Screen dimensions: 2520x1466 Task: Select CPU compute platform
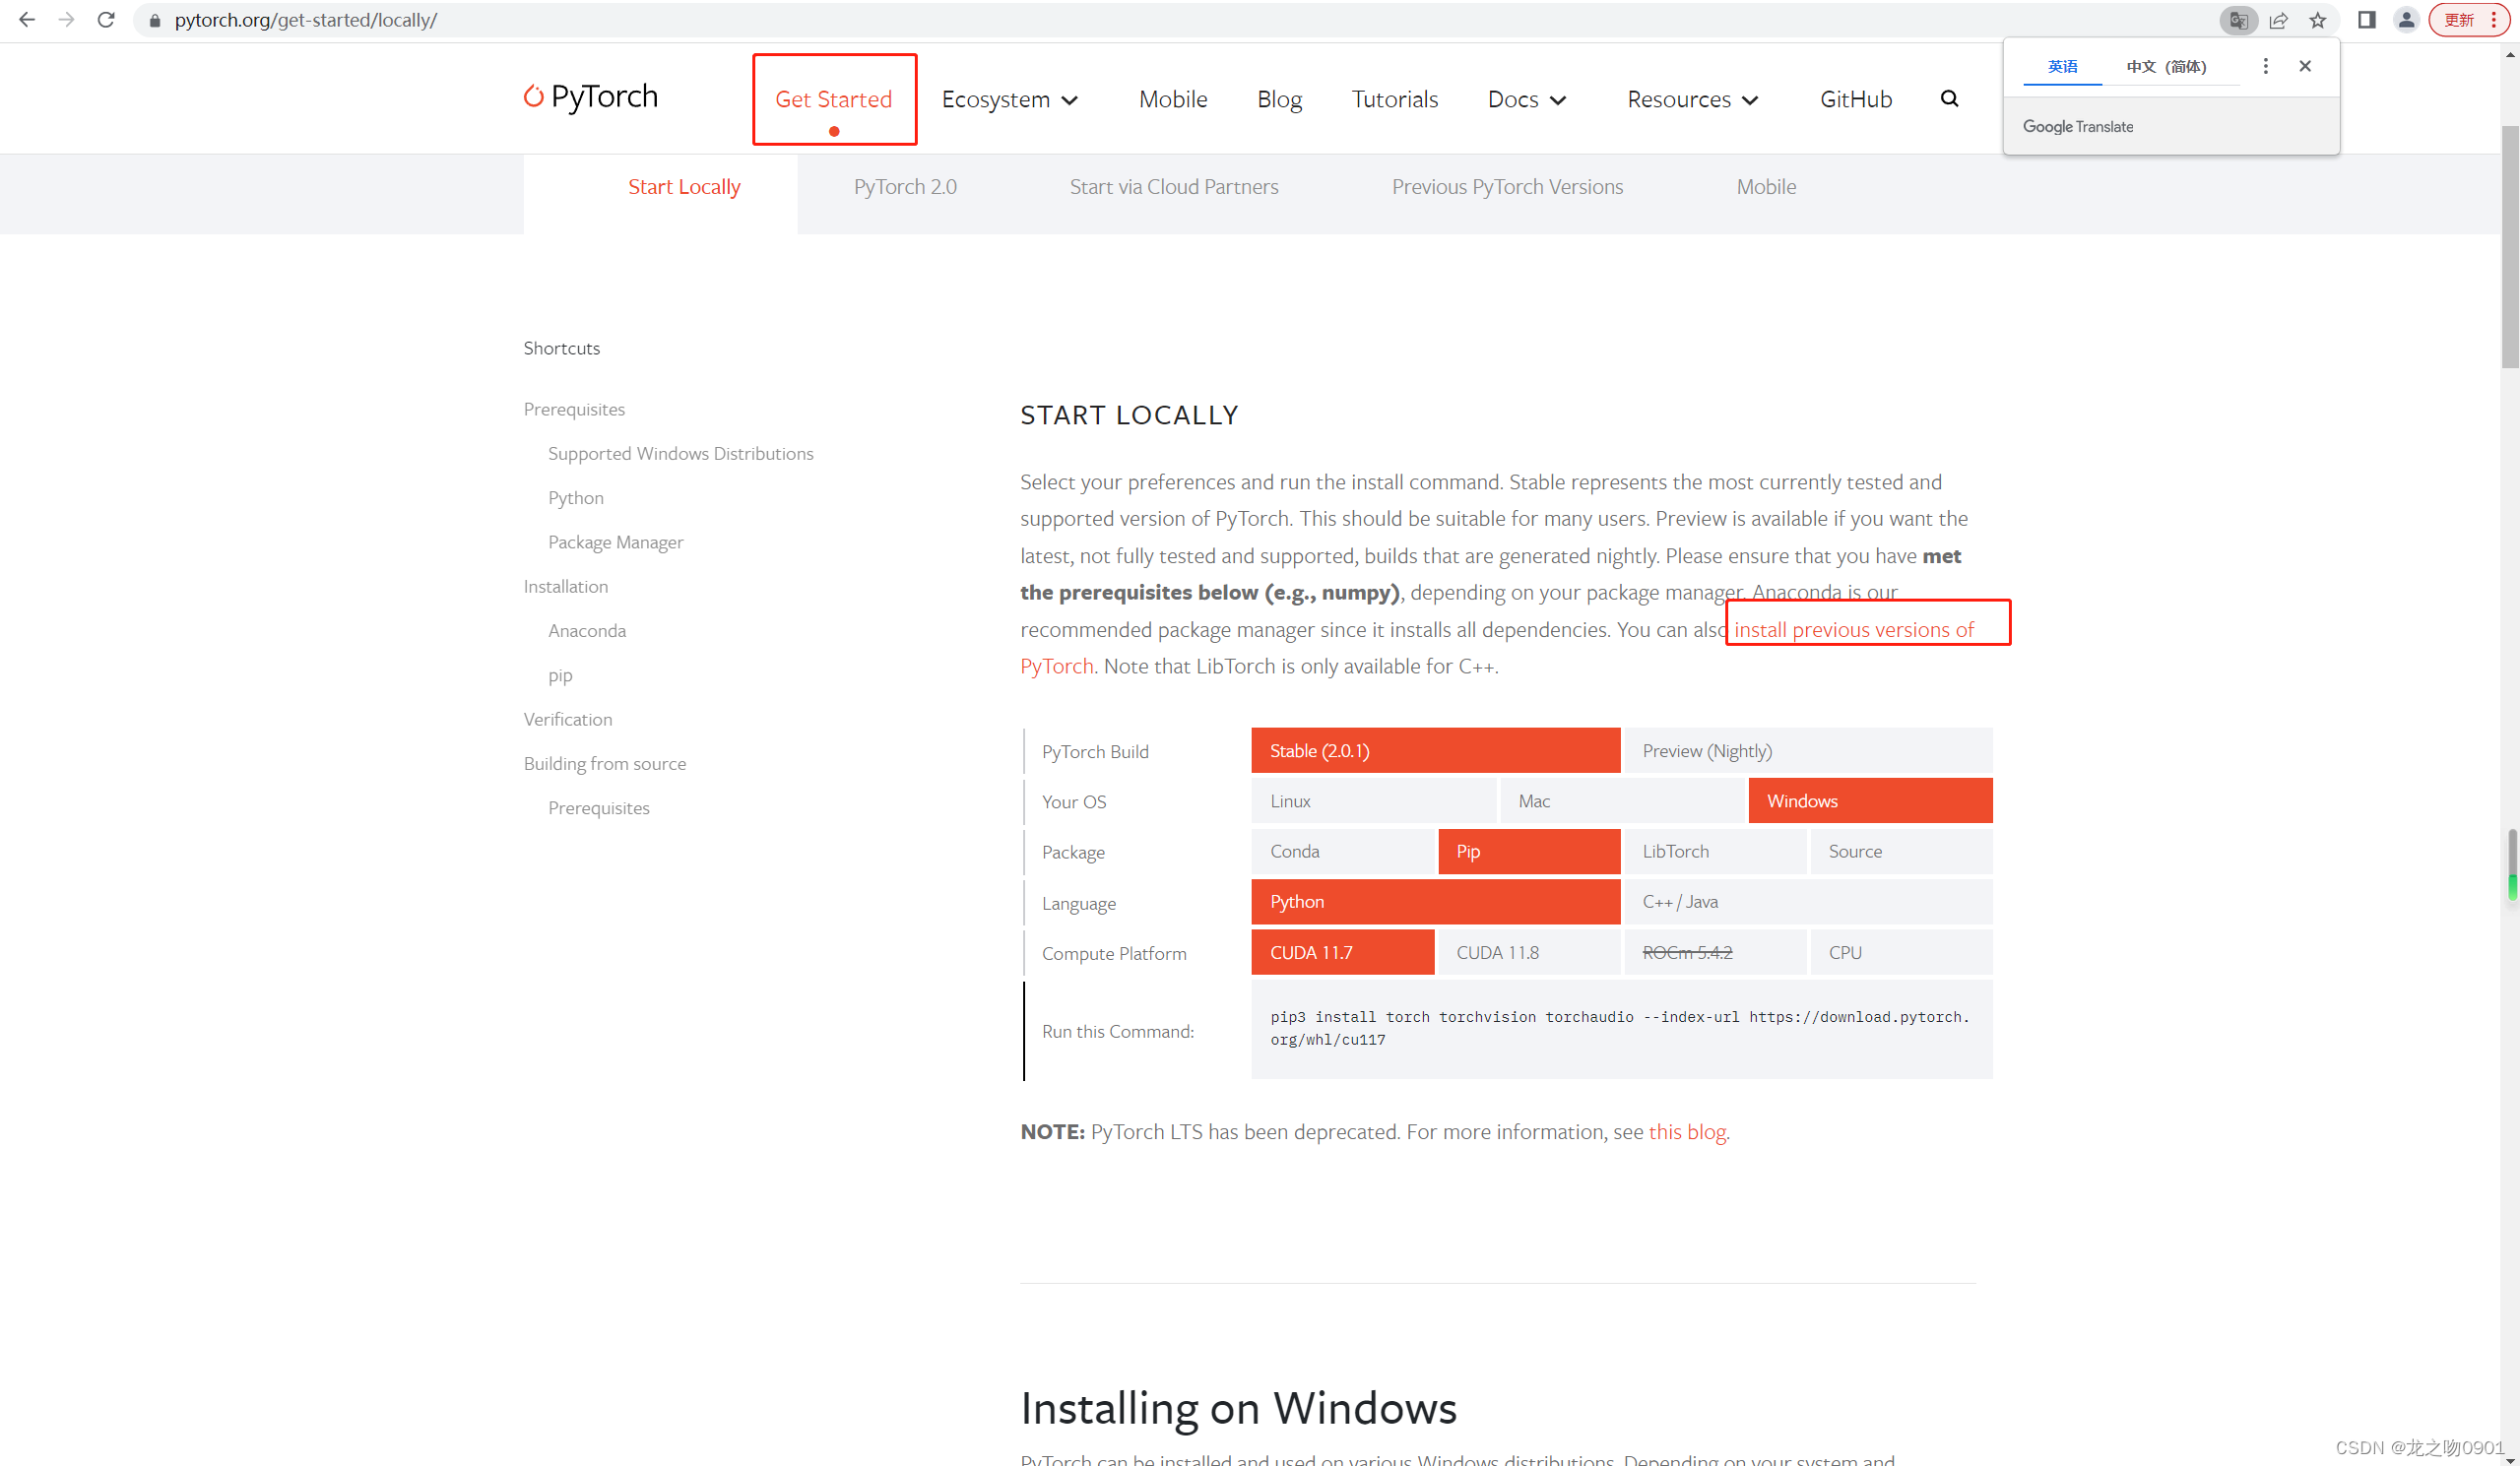pos(1901,952)
